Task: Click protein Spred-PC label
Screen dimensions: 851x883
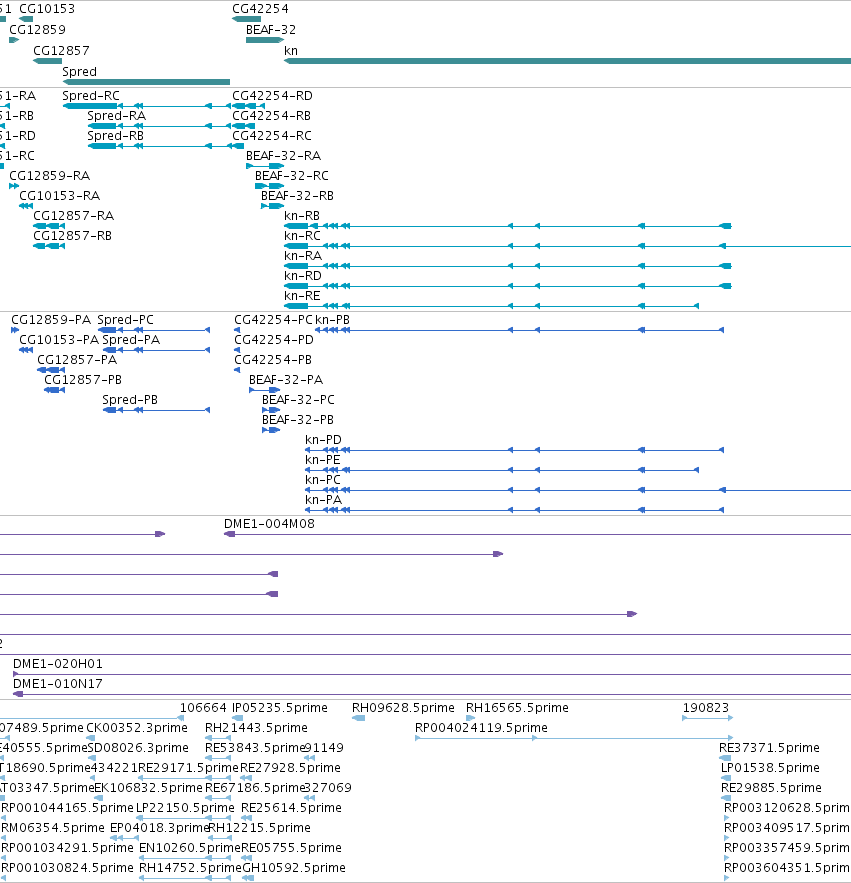Action: (x=126, y=319)
